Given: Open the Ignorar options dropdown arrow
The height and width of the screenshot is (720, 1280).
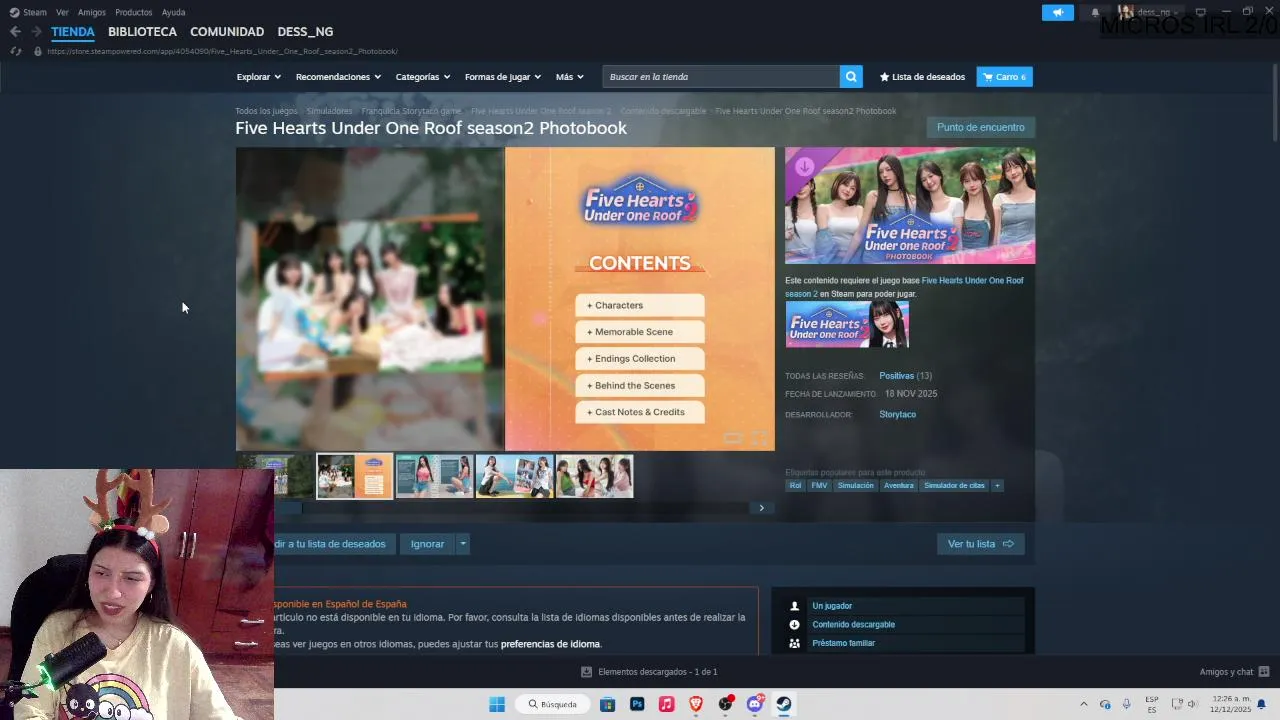Looking at the screenshot, I should coord(462,544).
